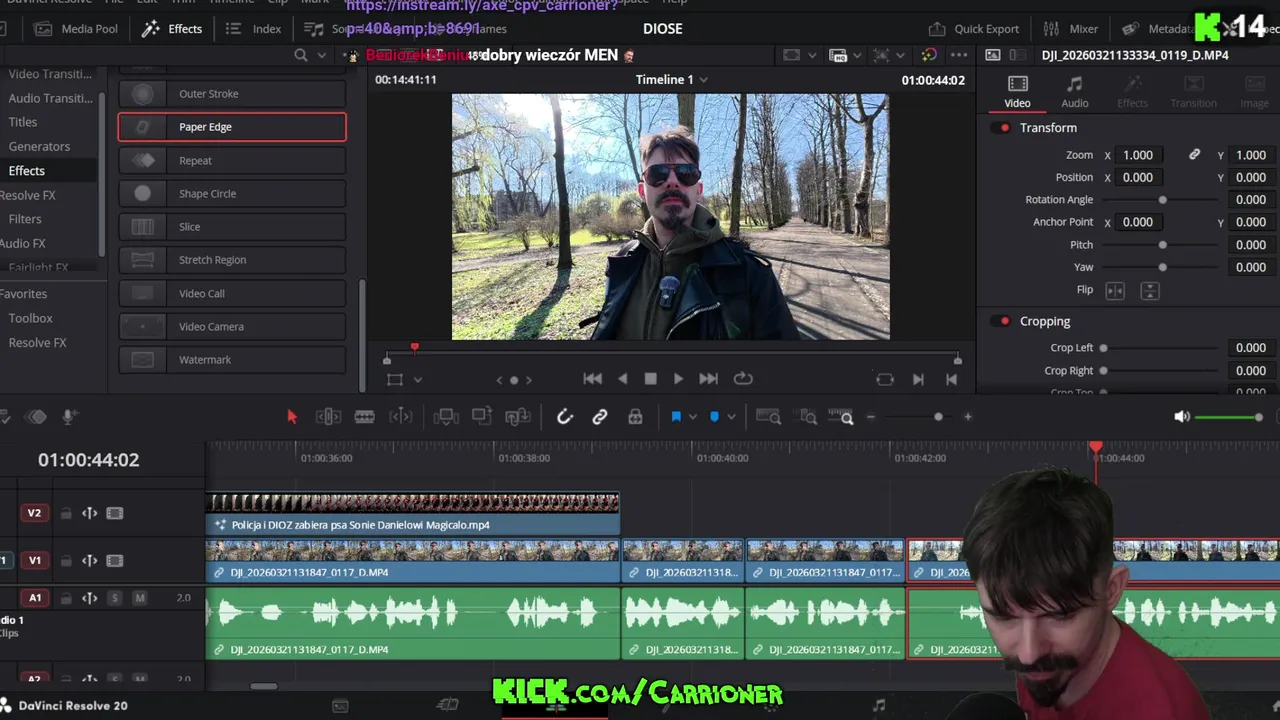Select the Video Call effect
The image size is (1280, 720).
(x=232, y=293)
